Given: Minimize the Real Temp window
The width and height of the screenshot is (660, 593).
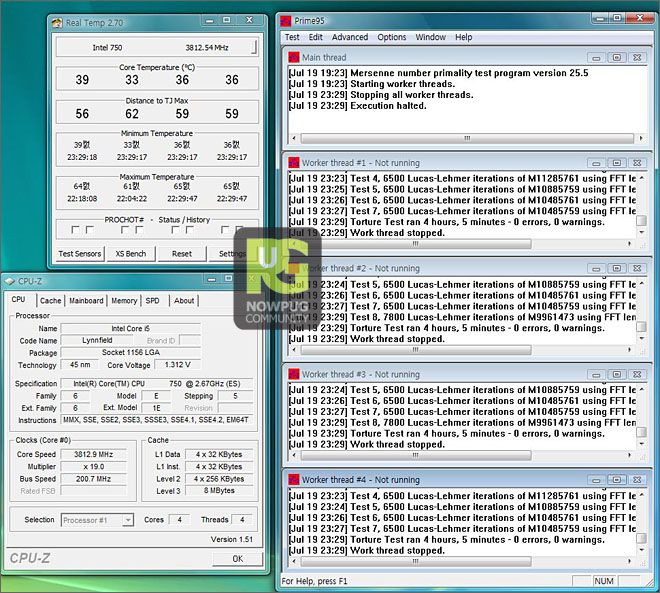Looking at the screenshot, I should click(210, 21).
